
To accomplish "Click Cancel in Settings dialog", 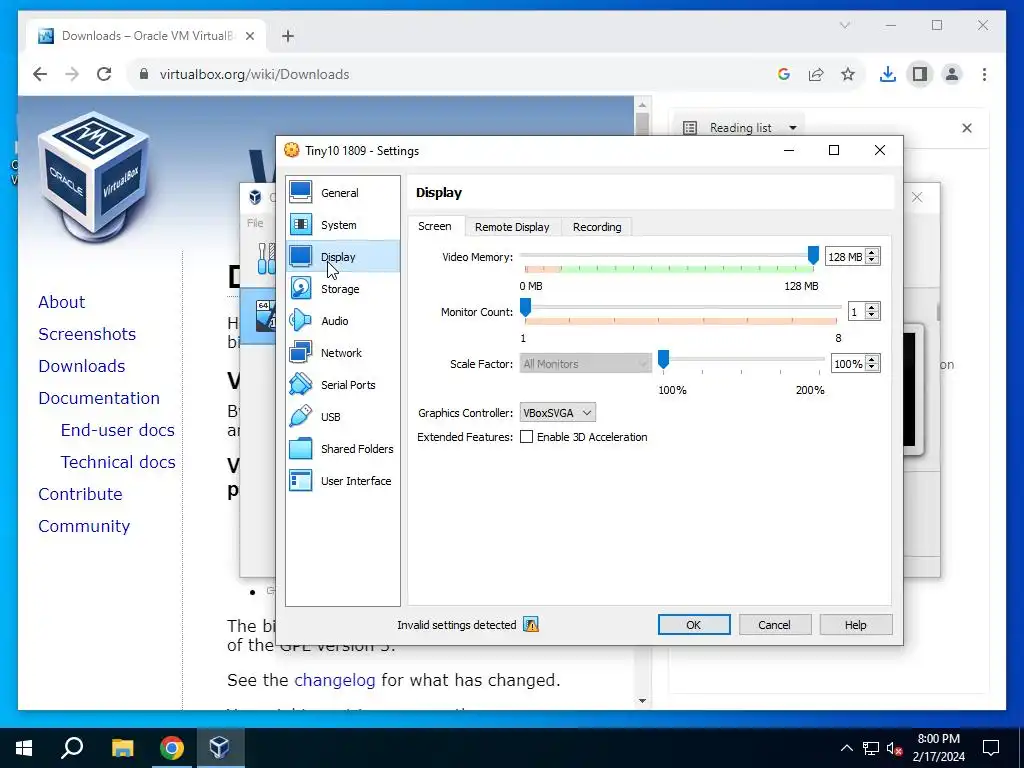I will (x=775, y=625).
